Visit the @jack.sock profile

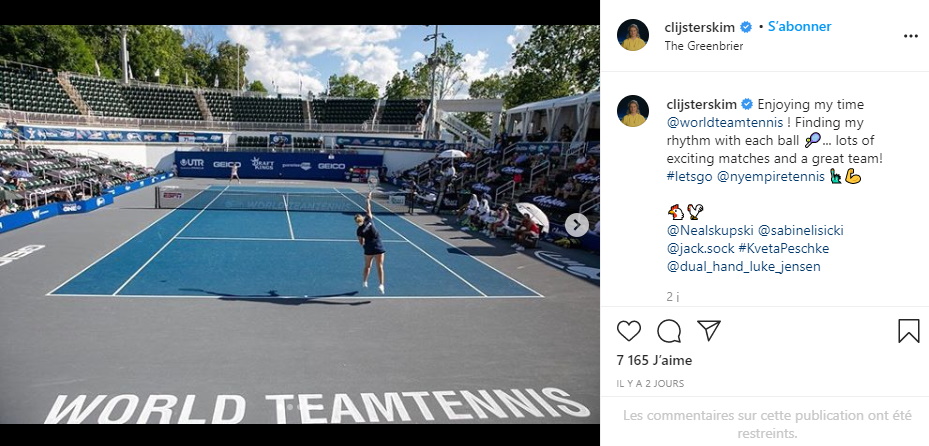(x=700, y=248)
